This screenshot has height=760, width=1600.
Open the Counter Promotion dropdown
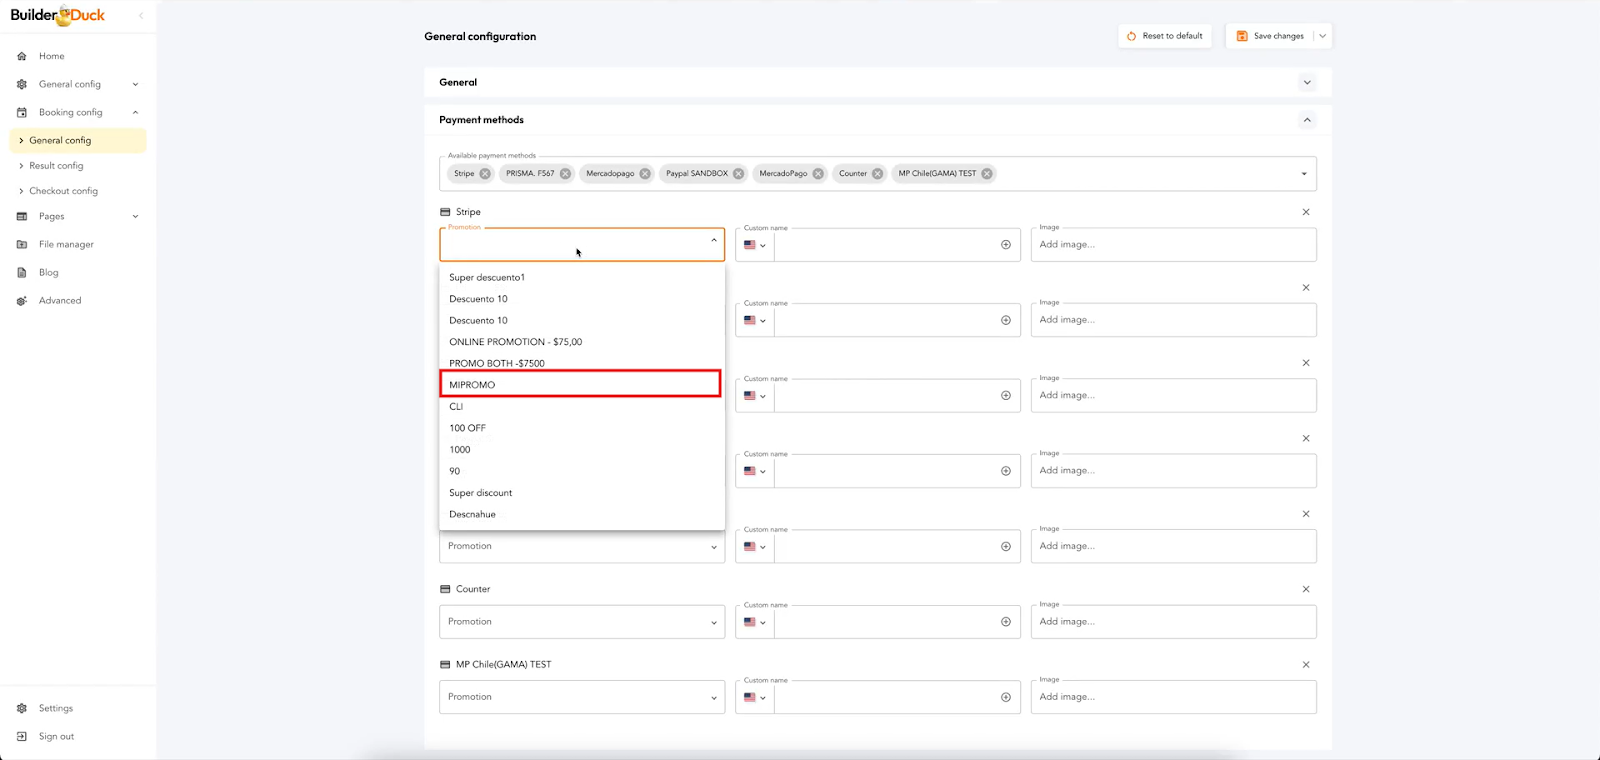point(581,622)
